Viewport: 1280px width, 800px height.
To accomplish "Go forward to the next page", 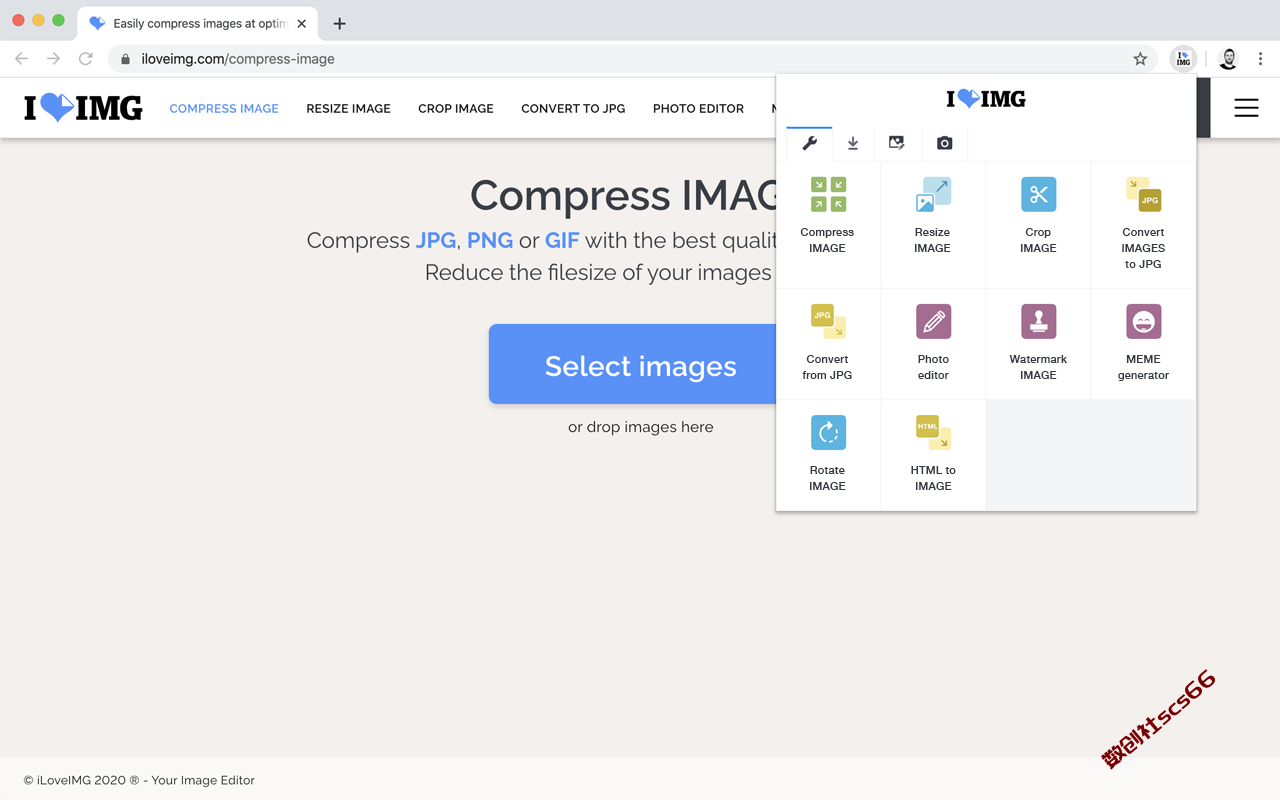I will click(x=54, y=59).
